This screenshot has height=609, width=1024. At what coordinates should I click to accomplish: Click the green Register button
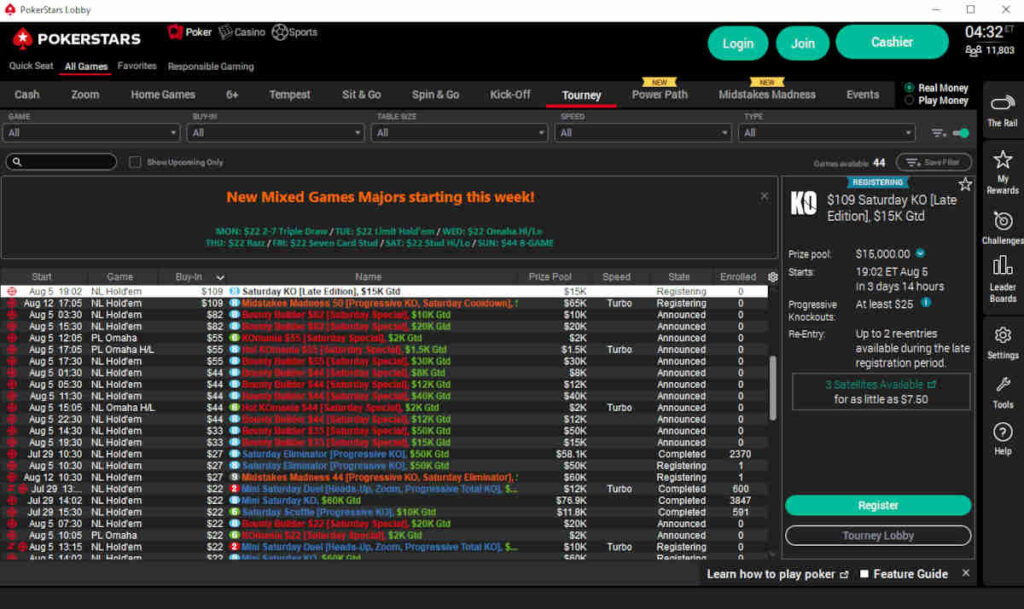(x=877, y=506)
